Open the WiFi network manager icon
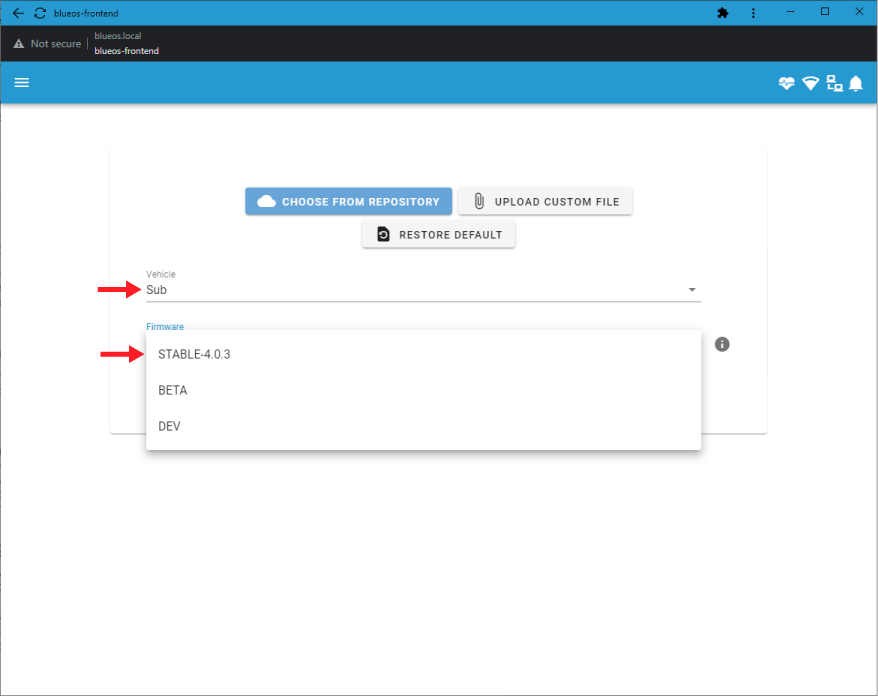Screen dimensions: 878x696 click(x=810, y=83)
